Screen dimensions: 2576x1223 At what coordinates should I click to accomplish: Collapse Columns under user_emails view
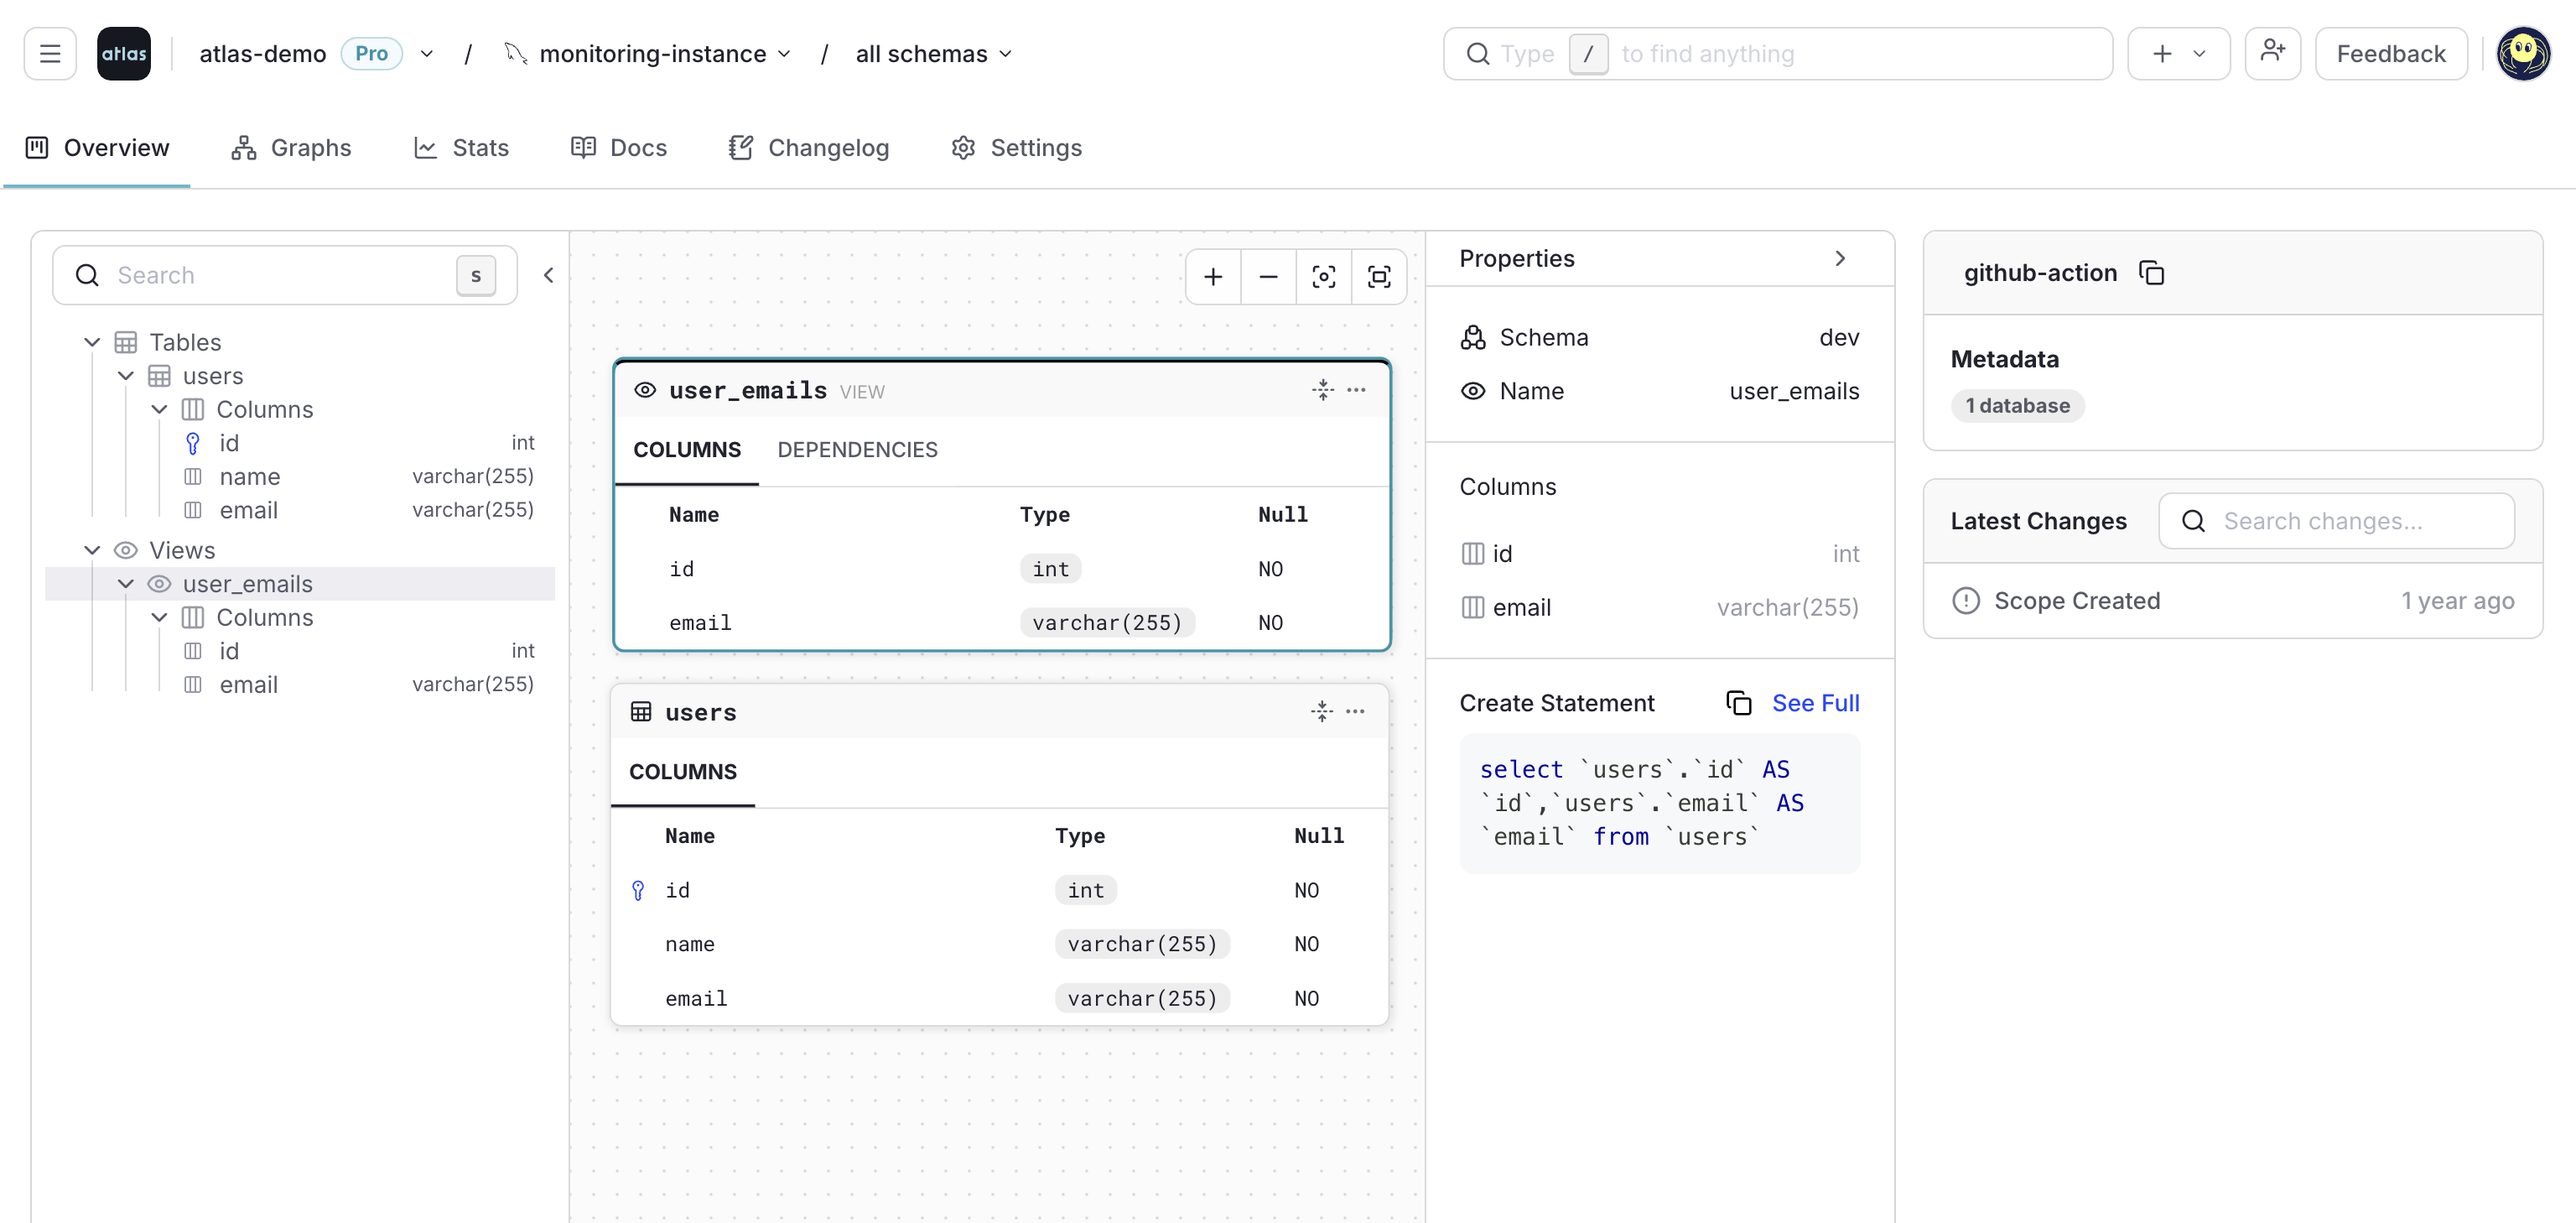click(x=159, y=617)
